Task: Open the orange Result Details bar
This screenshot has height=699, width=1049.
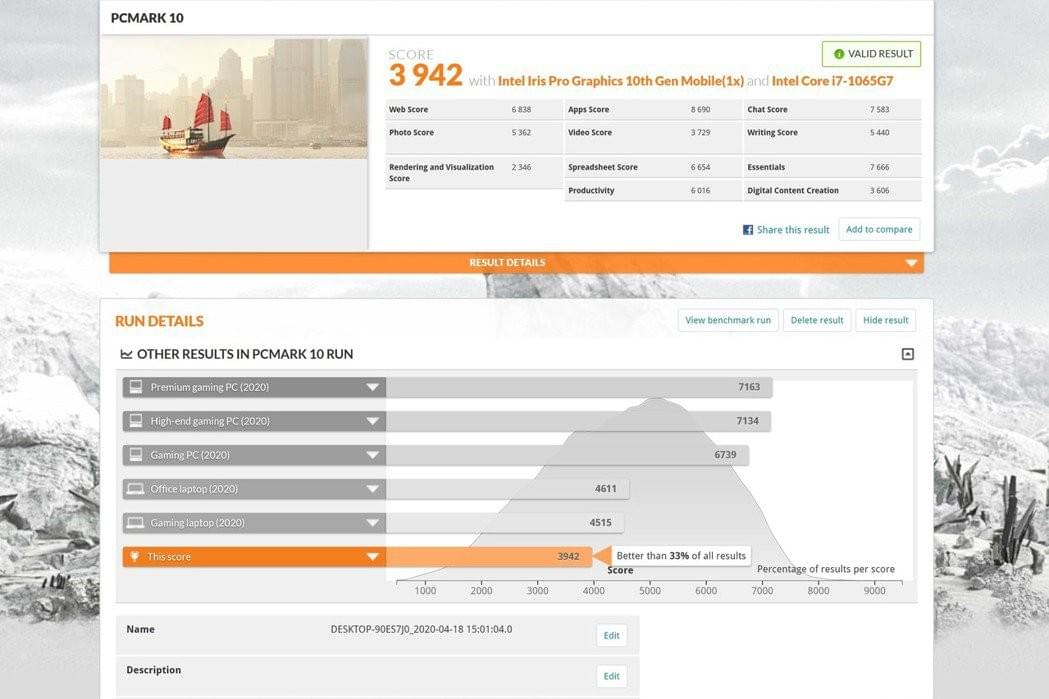Action: (x=516, y=263)
